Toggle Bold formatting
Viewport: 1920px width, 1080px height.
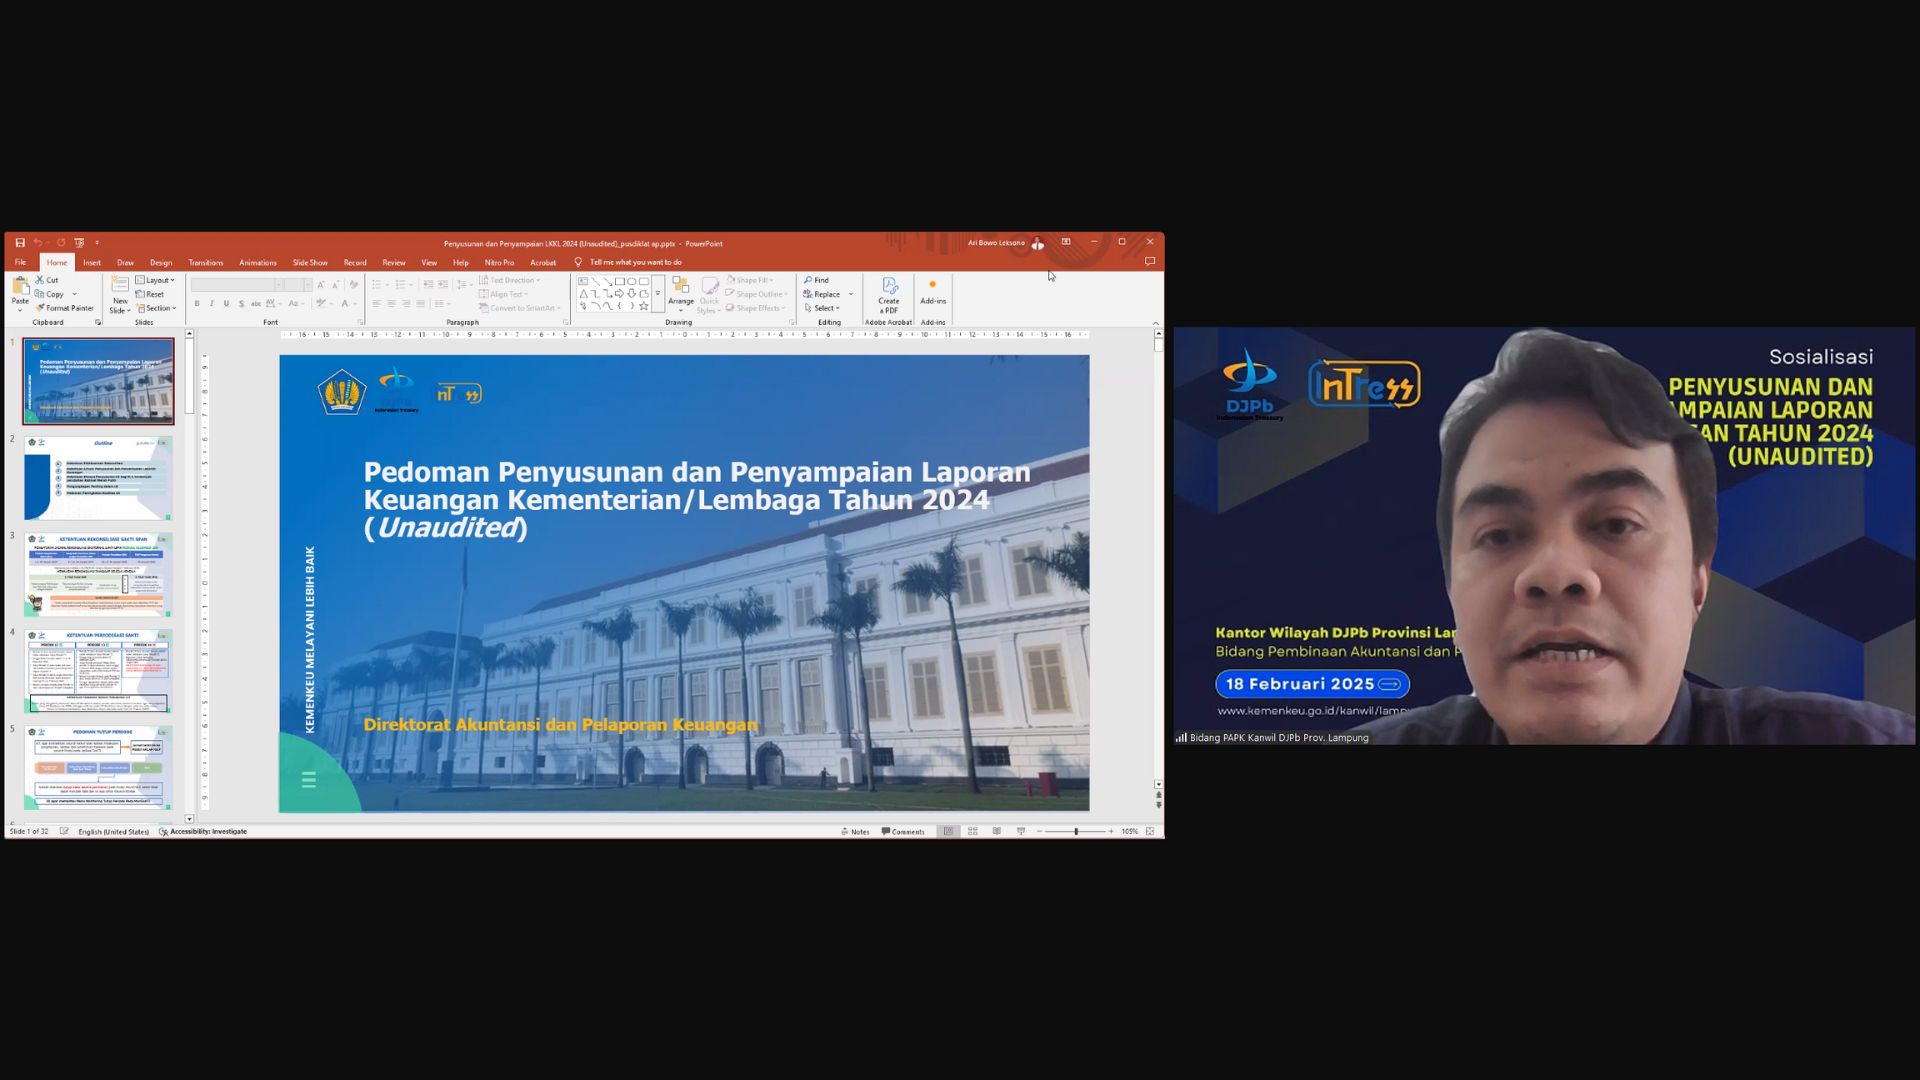tap(197, 304)
